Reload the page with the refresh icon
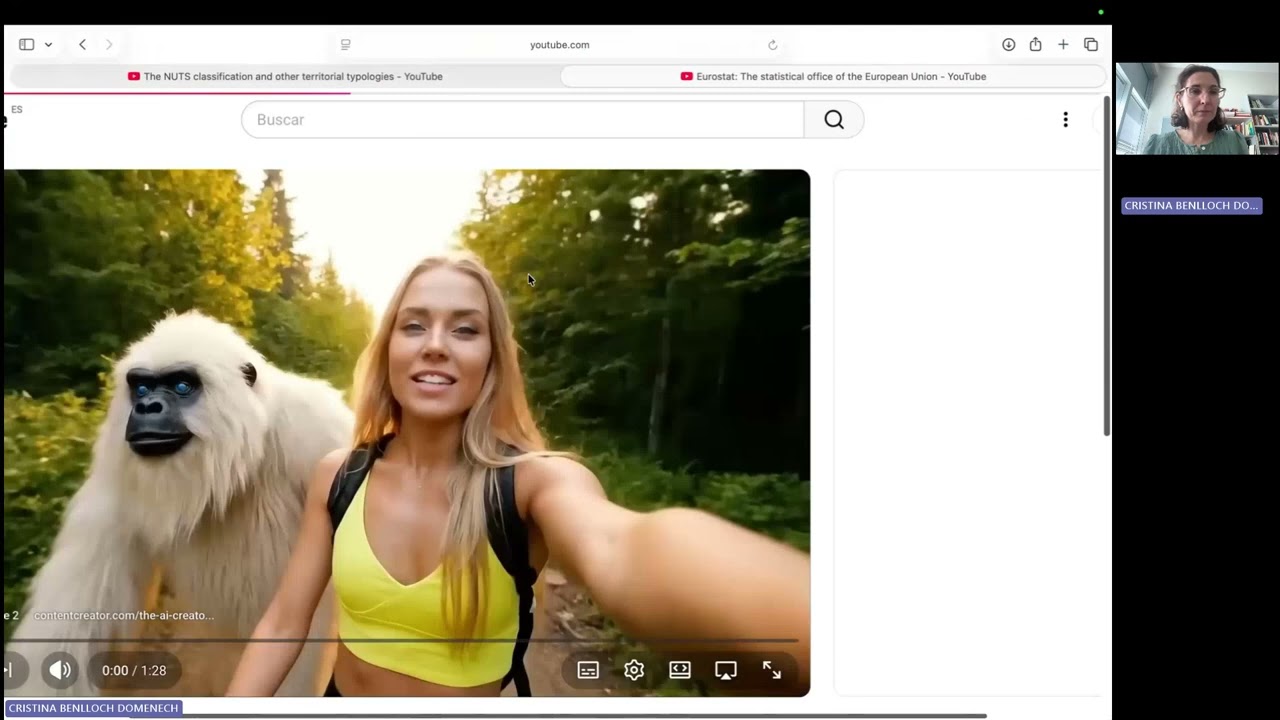The image size is (1280, 720). [x=772, y=45]
